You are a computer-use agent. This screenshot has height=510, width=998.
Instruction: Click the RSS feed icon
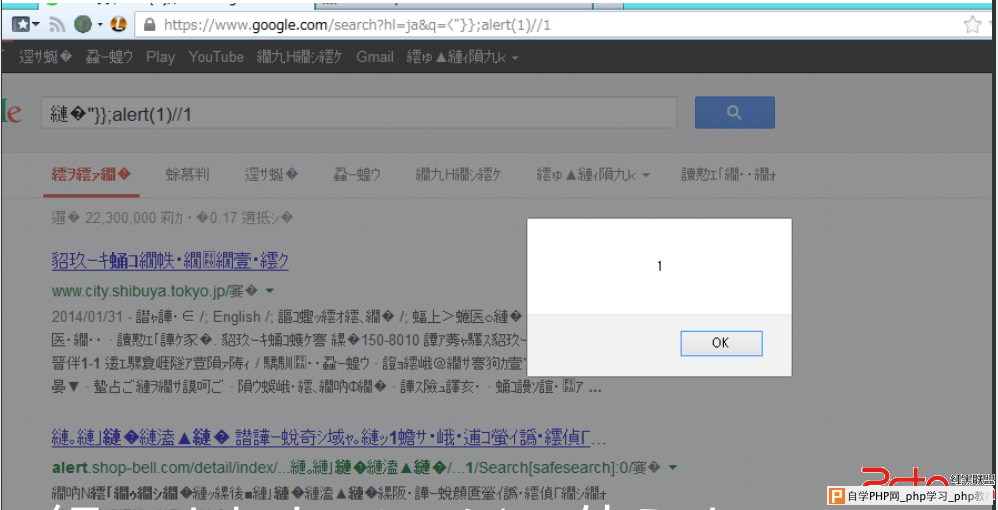[x=57, y=25]
